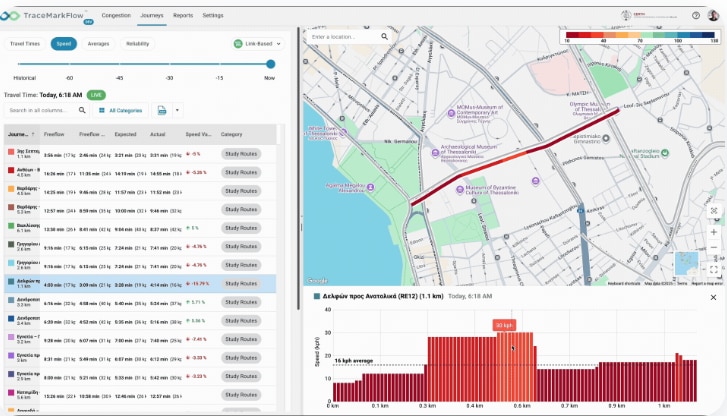Toggle fullscreen map view
Image resolution: width=727 pixels, height=416 pixels.
click(713, 269)
